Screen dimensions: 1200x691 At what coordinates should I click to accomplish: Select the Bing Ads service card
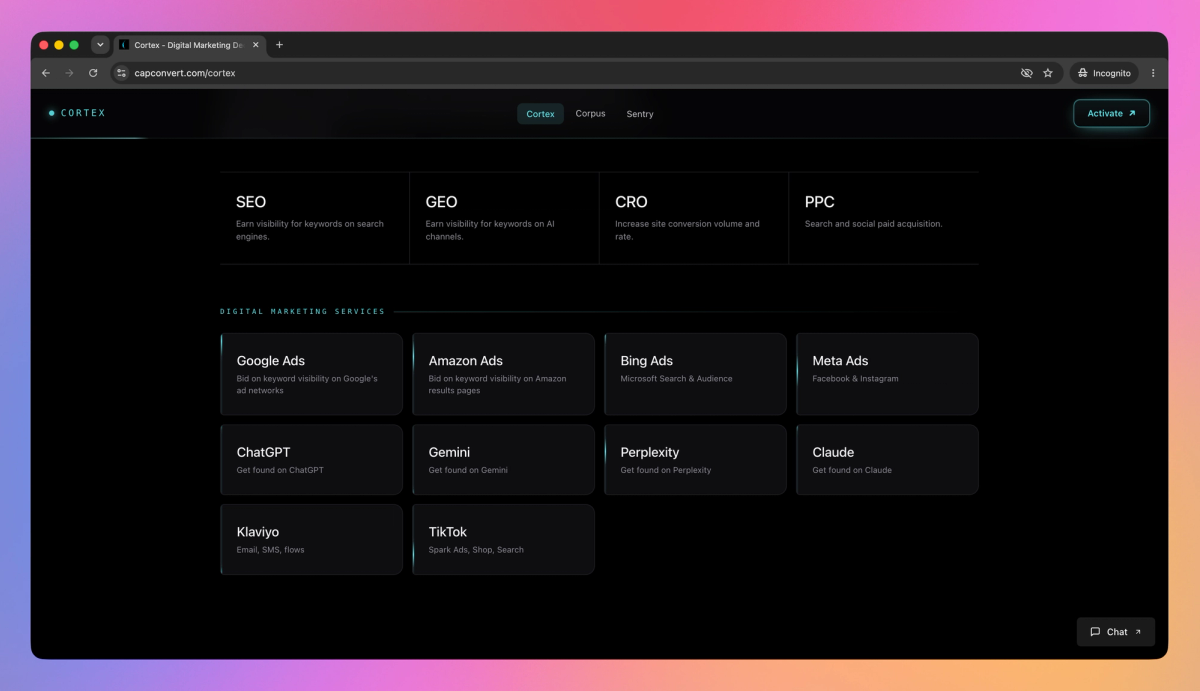(x=695, y=374)
